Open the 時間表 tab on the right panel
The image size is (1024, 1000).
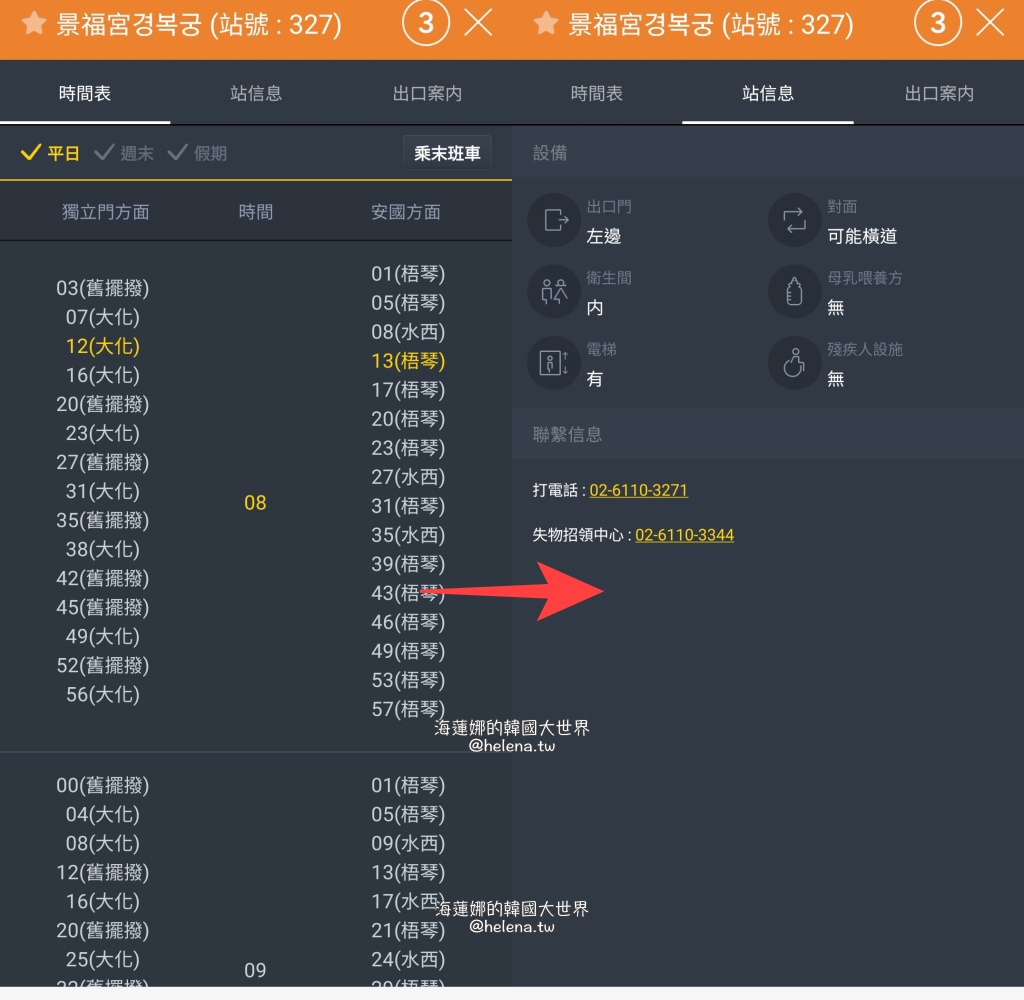pos(597,92)
